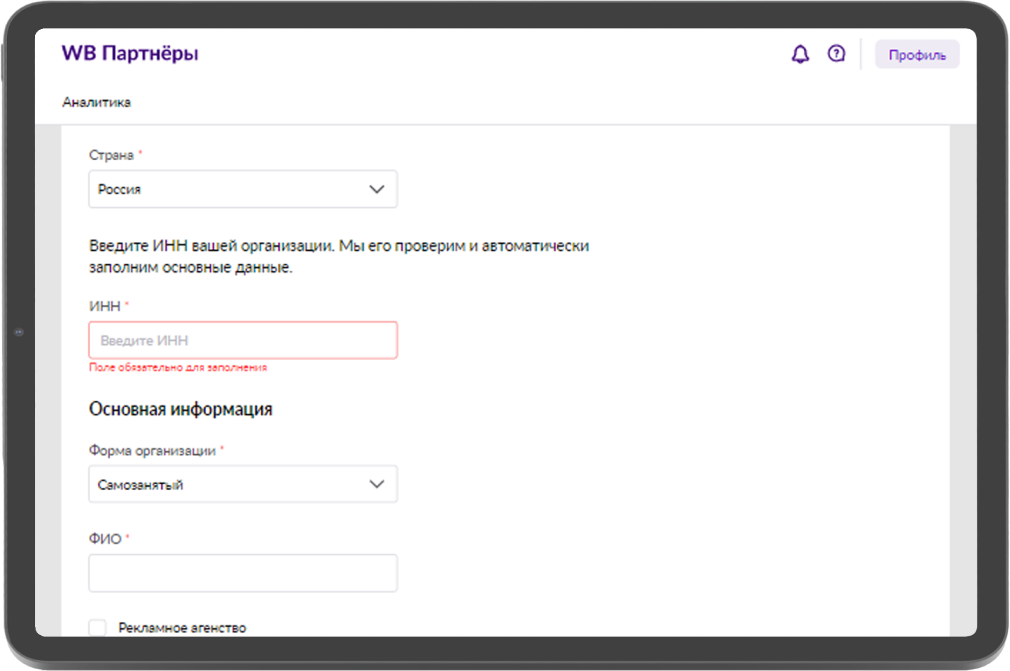Focus the Введите ИНН input field
The height and width of the screenshot is (671, 1010).
click(242, 340)
